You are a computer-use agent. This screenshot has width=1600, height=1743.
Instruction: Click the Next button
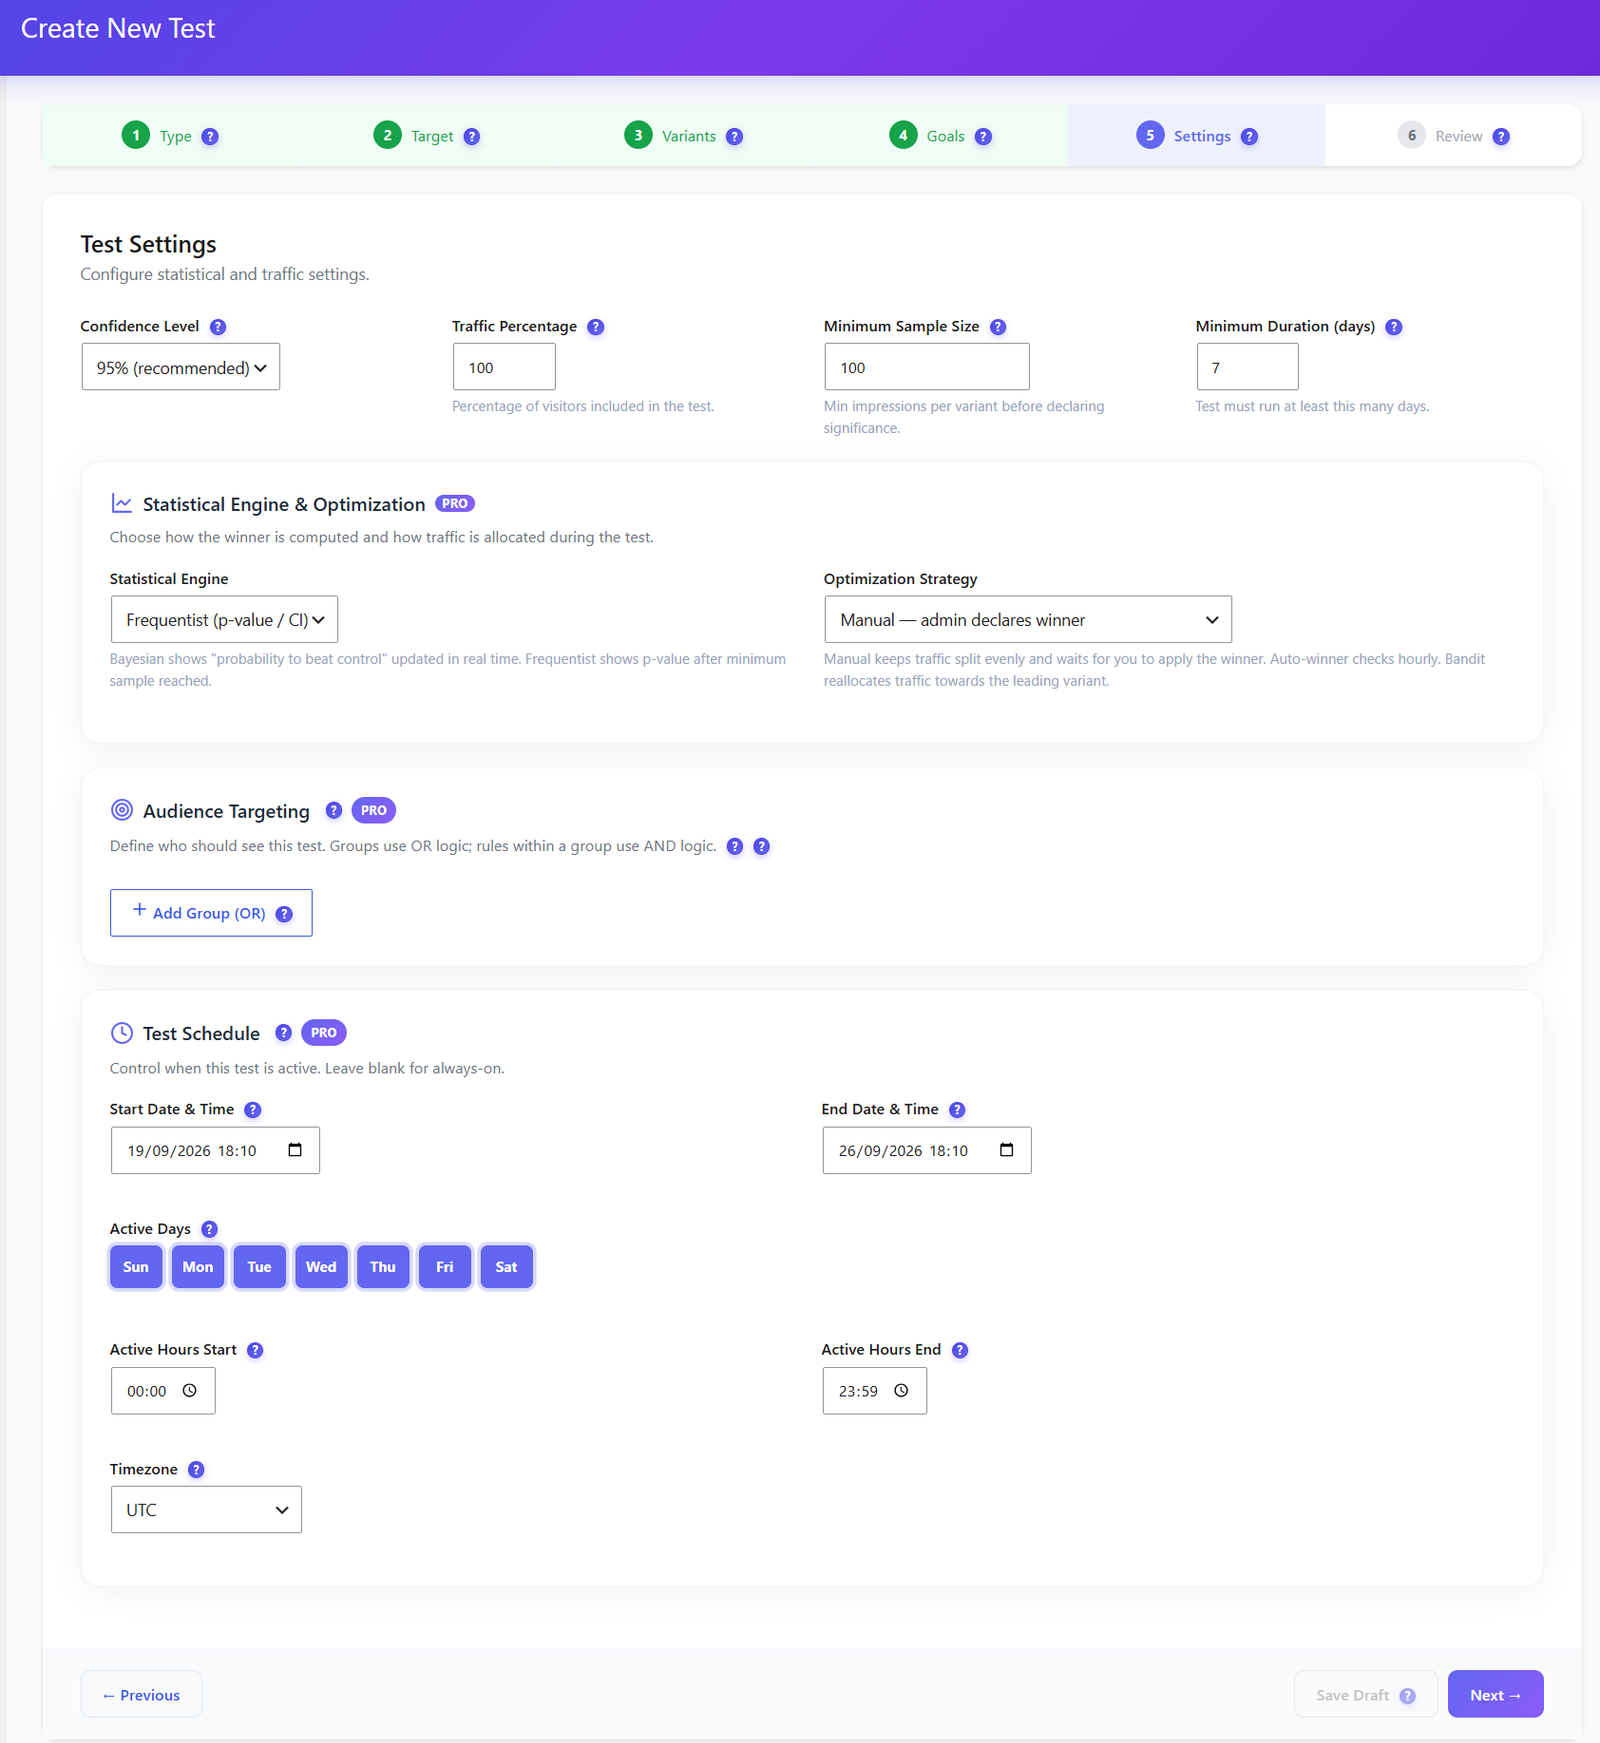1495,1694
